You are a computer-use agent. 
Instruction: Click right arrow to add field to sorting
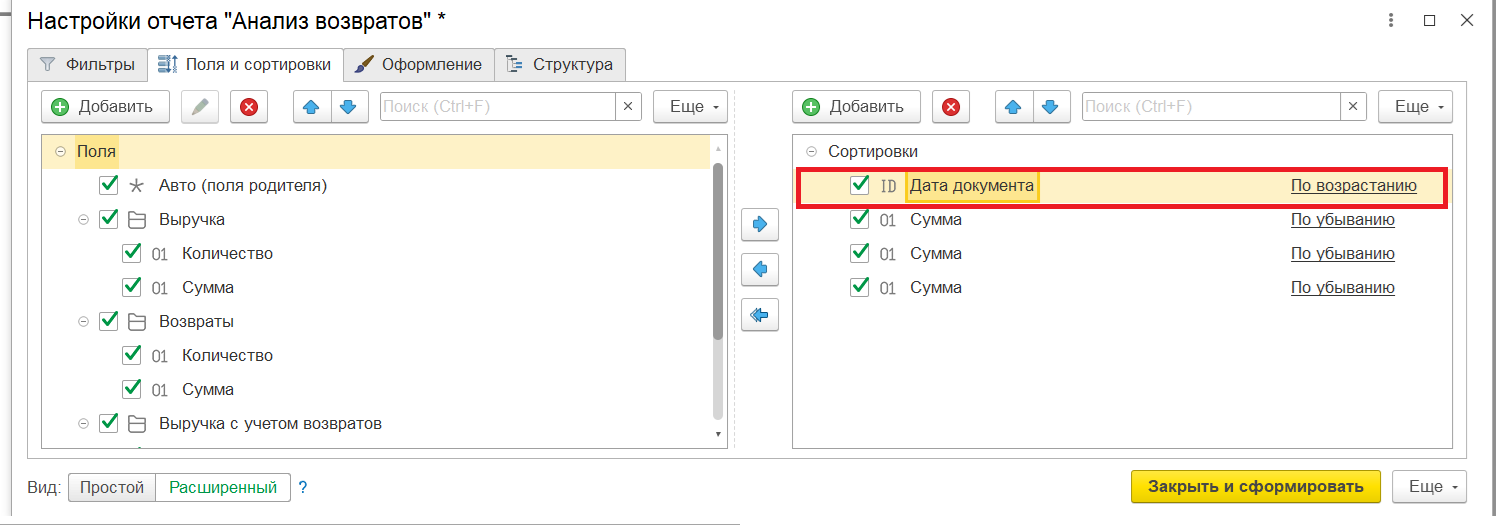click(760, 225)
